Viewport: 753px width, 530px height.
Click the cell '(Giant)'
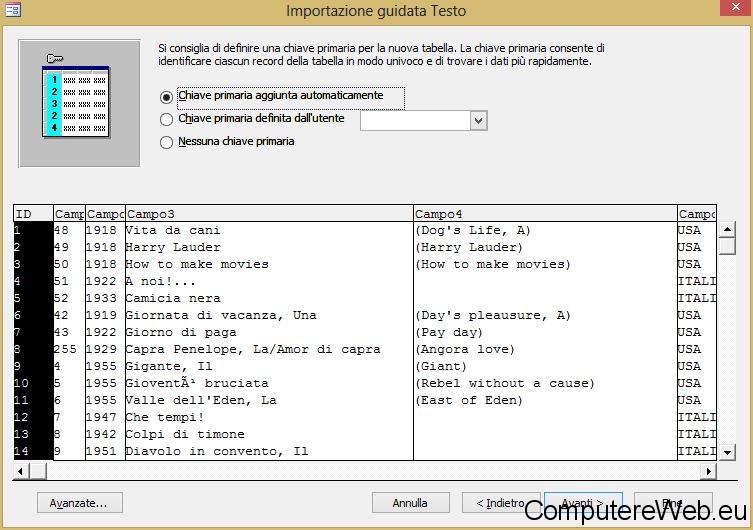coord(546,366)
